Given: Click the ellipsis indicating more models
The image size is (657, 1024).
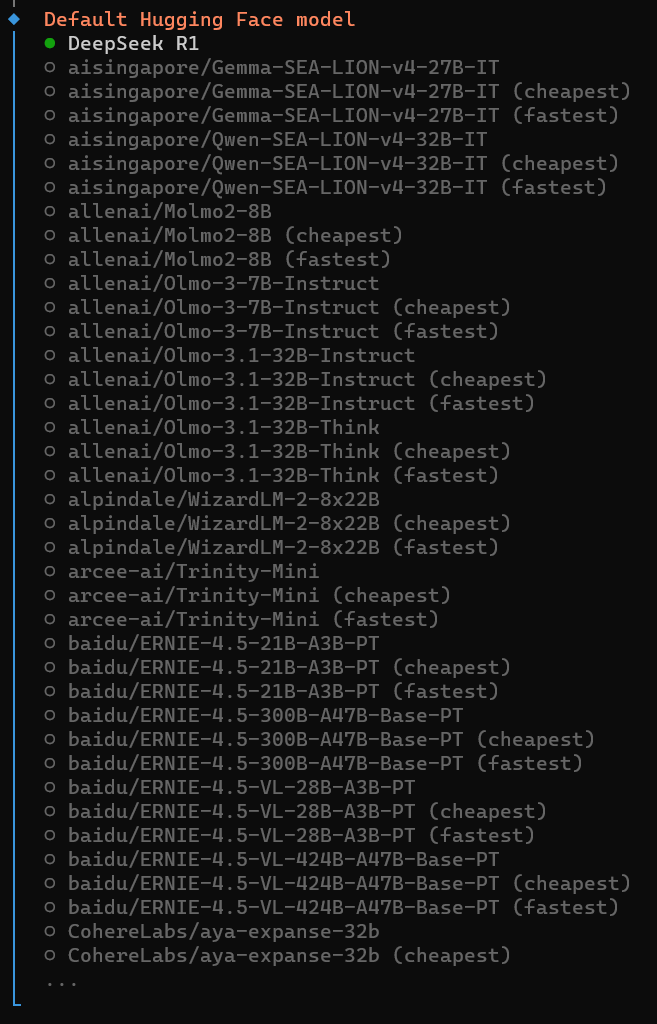Looking at the screenshot, I should click(x=61, y=981).
